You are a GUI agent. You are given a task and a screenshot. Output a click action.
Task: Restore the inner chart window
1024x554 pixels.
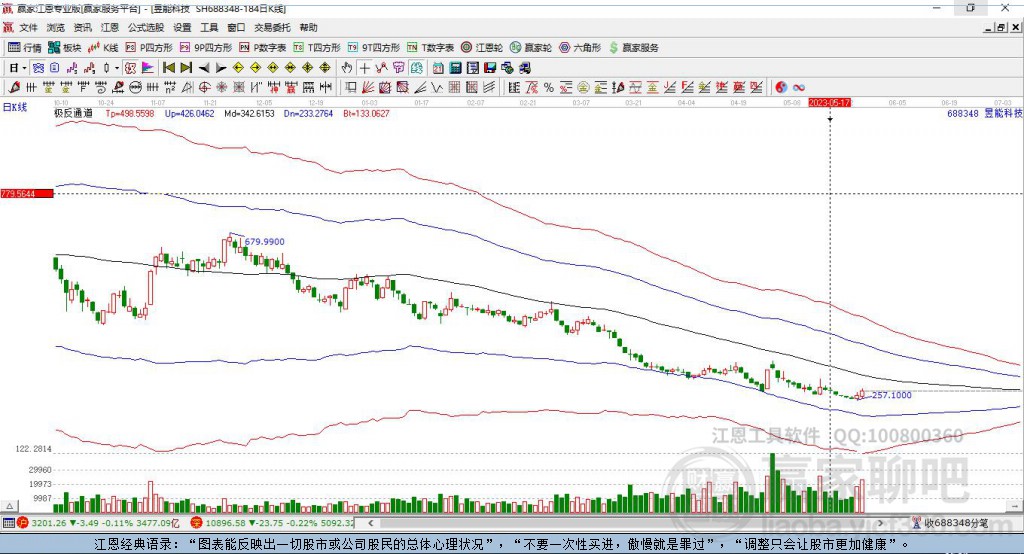pos(1001,27)
